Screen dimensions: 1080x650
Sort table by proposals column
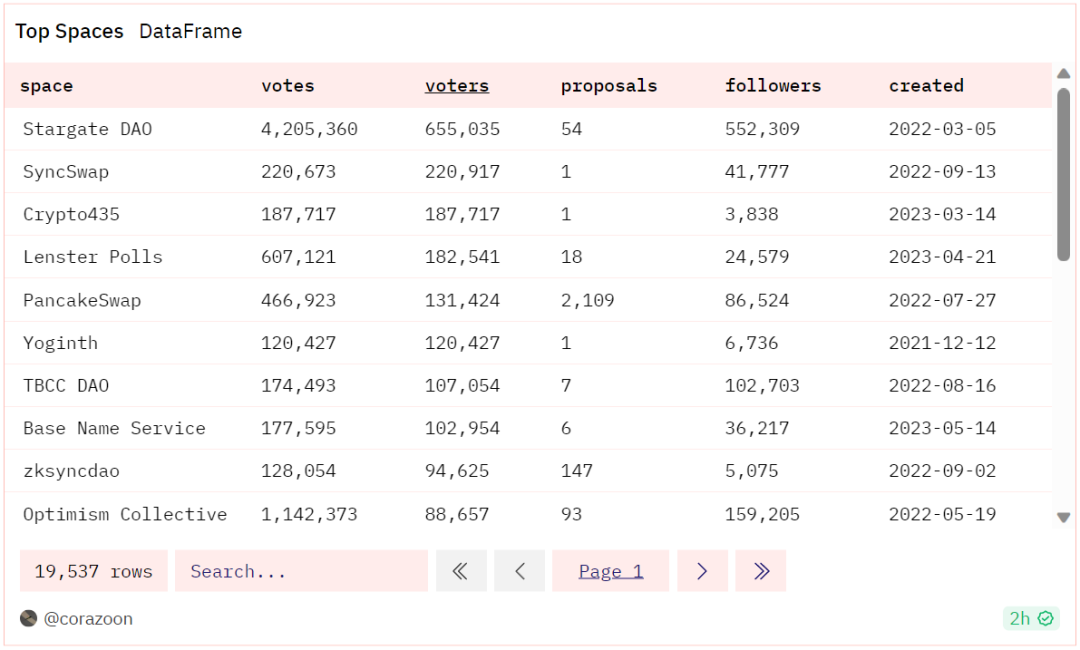click(x=609, y=85)
